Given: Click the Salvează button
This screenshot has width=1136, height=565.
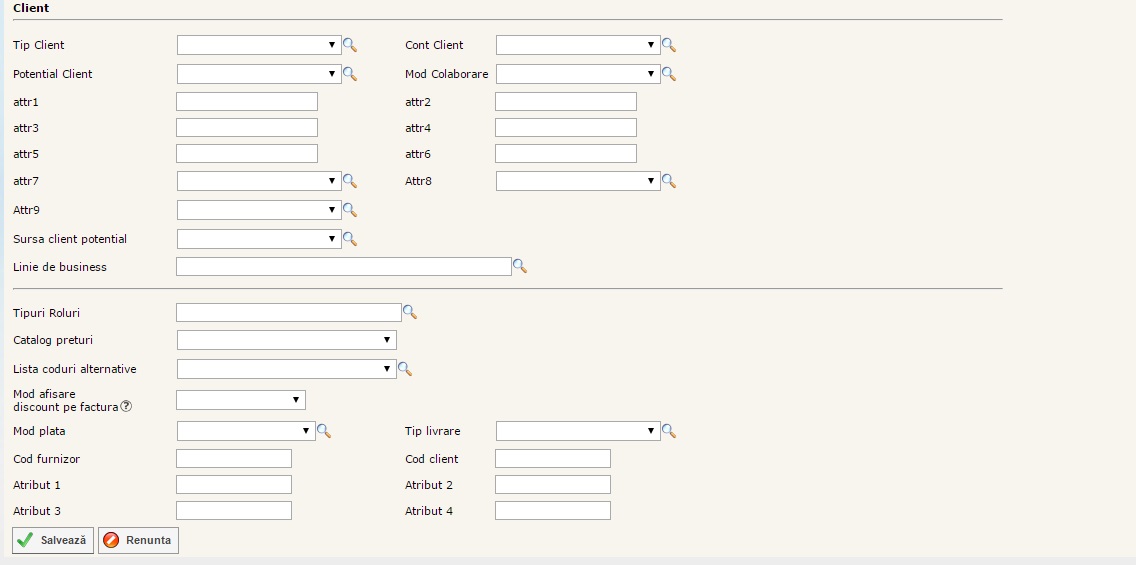Looking at the screenshot, I should (53, 540).
